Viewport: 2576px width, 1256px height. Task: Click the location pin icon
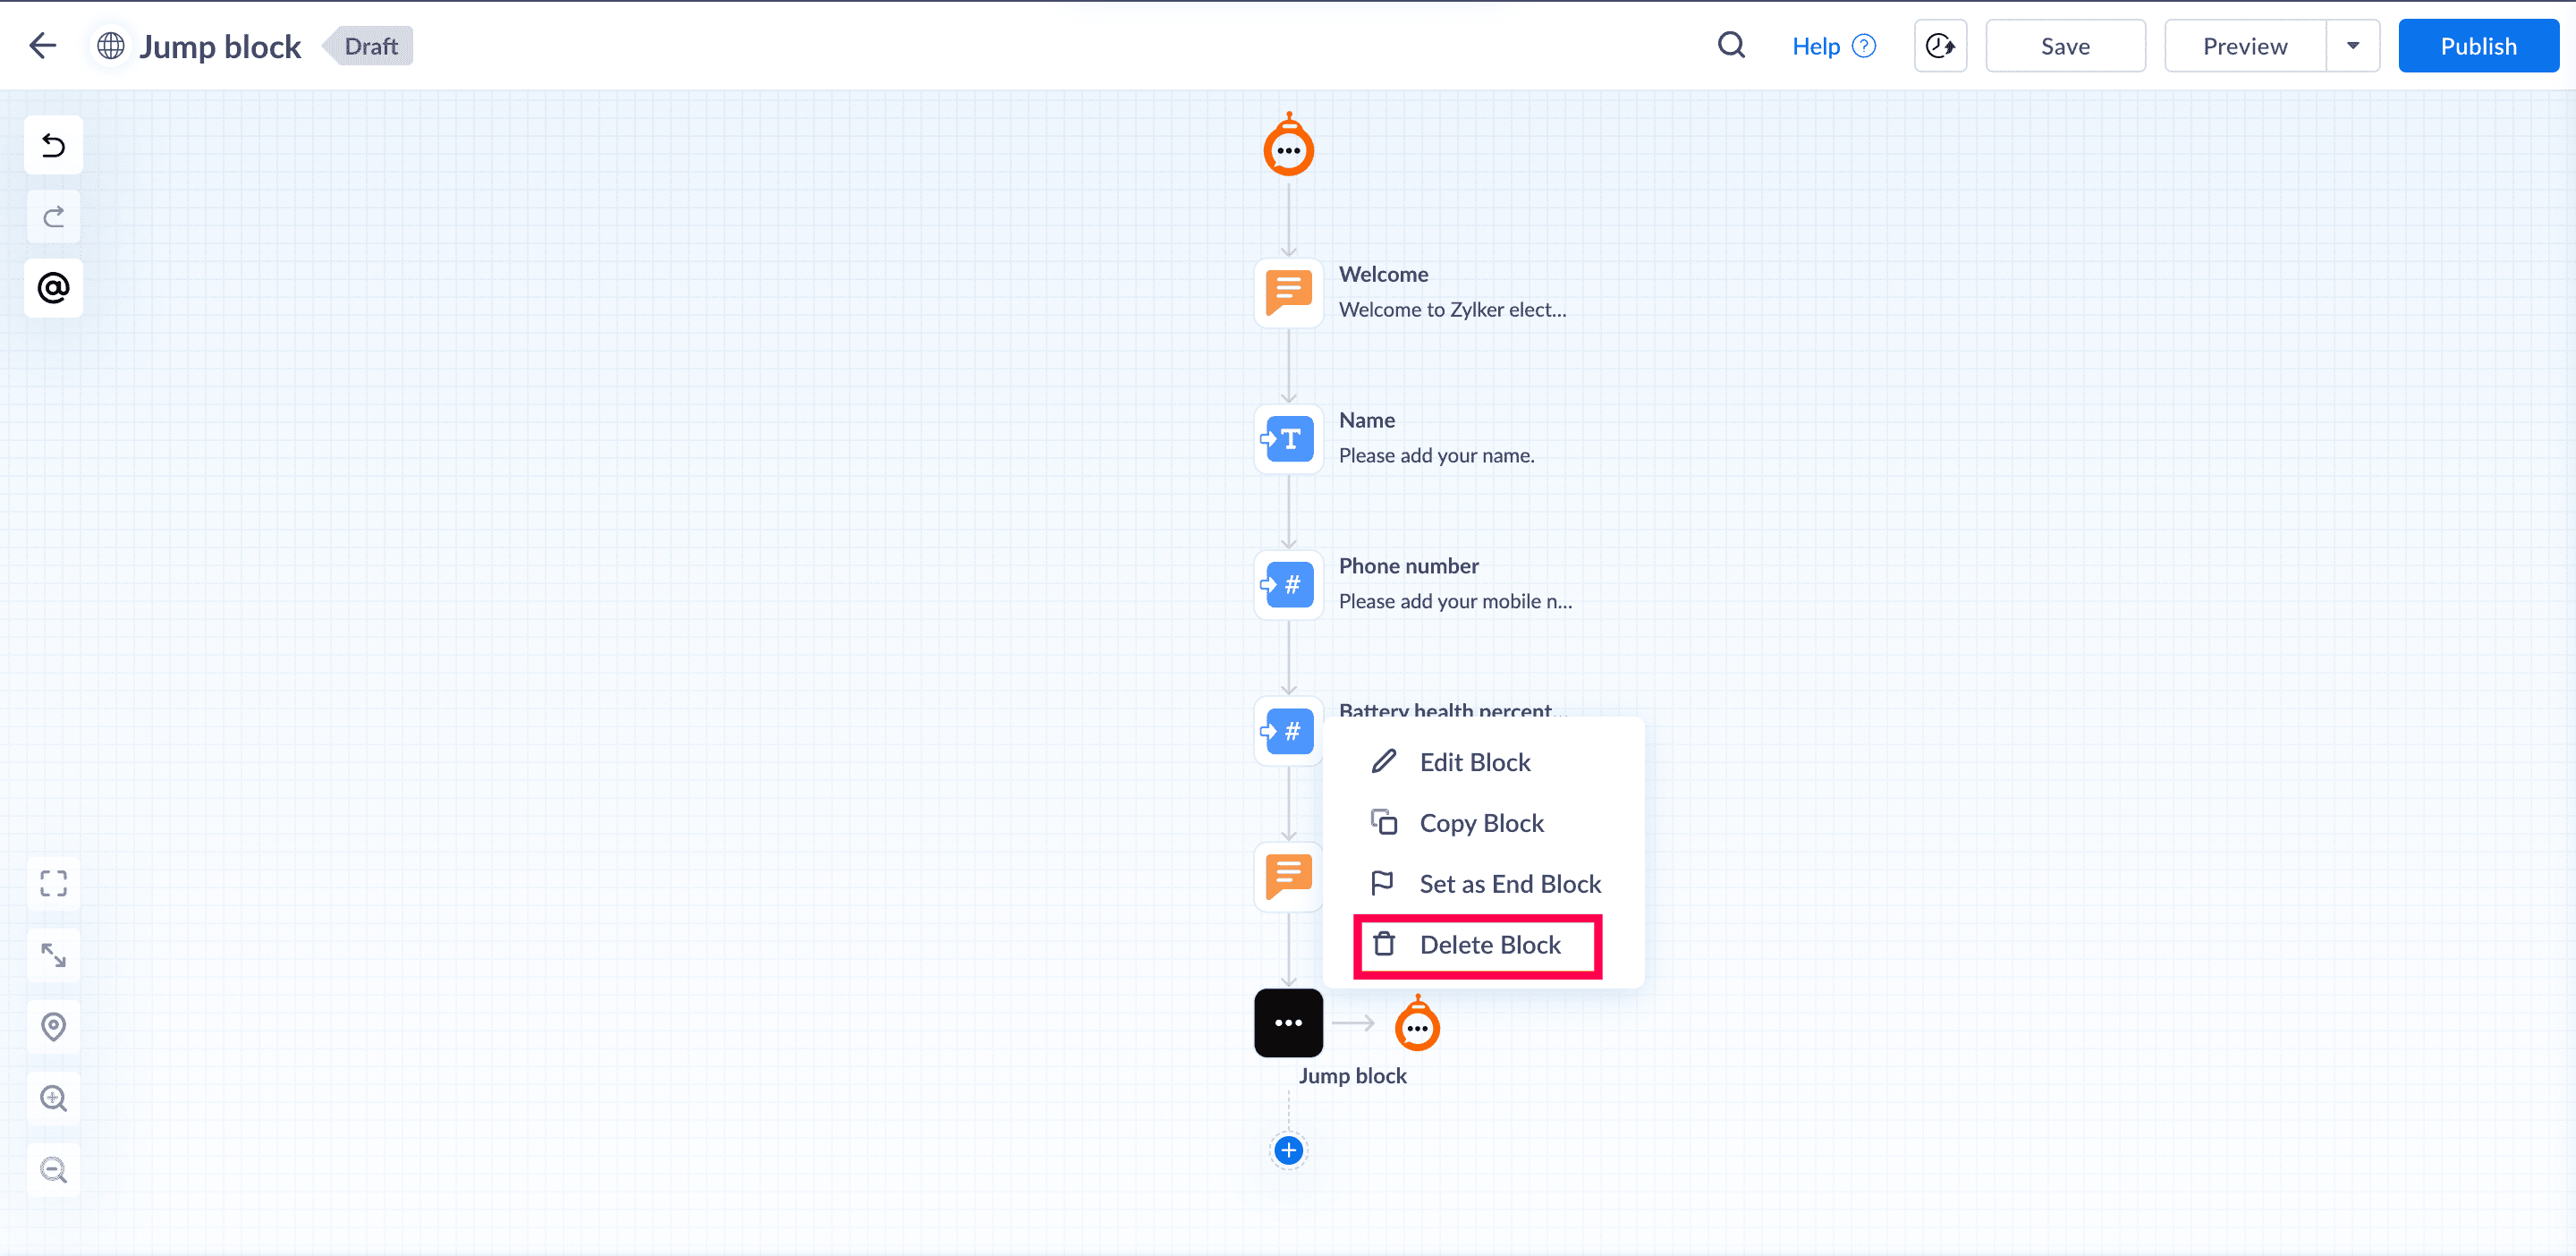coord(53,1027)
